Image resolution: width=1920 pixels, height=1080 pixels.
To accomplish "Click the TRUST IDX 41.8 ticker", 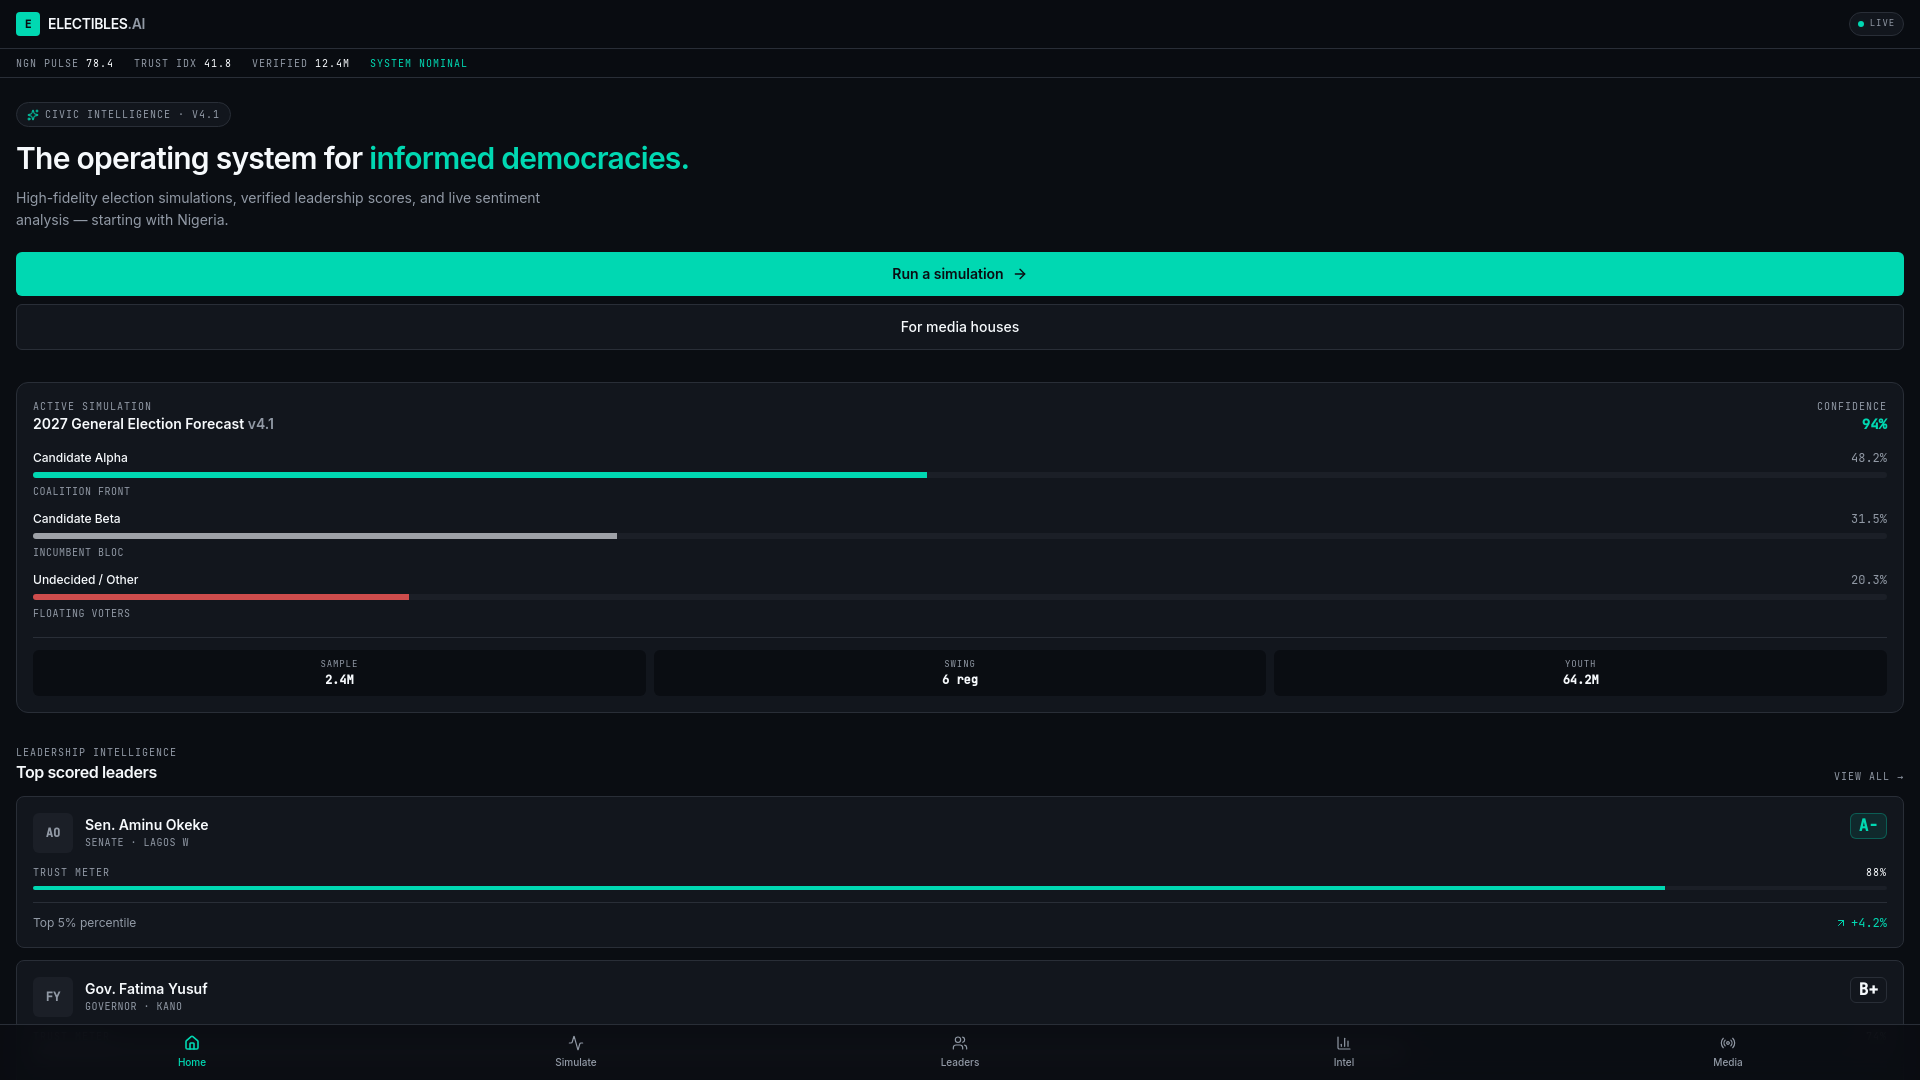I will [183, 64].
